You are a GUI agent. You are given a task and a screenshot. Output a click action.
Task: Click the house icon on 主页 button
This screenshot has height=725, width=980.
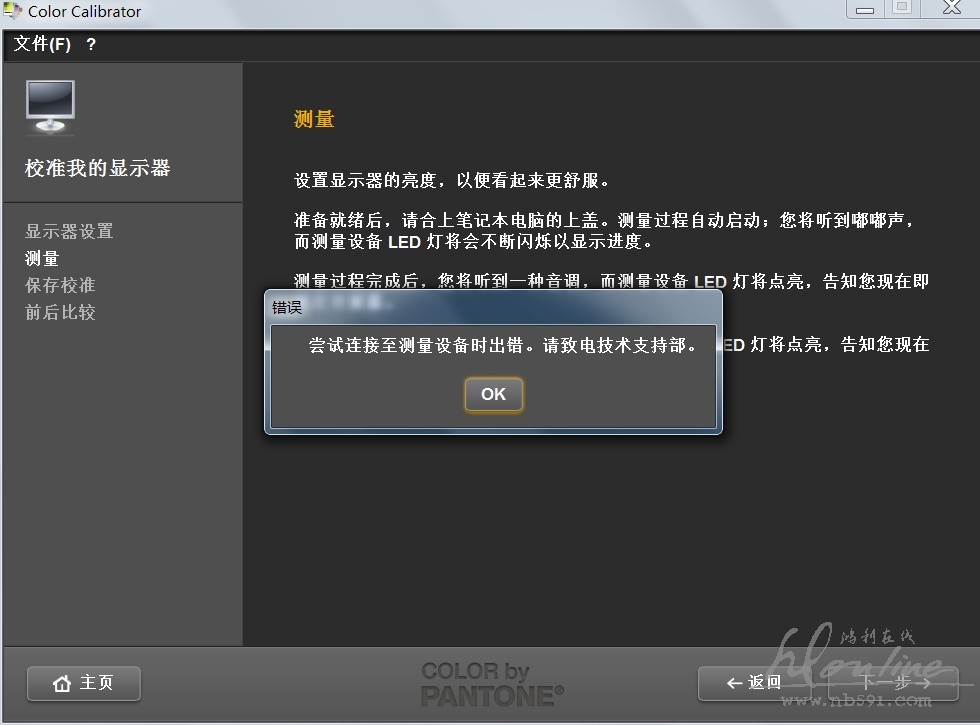point(62,684)
